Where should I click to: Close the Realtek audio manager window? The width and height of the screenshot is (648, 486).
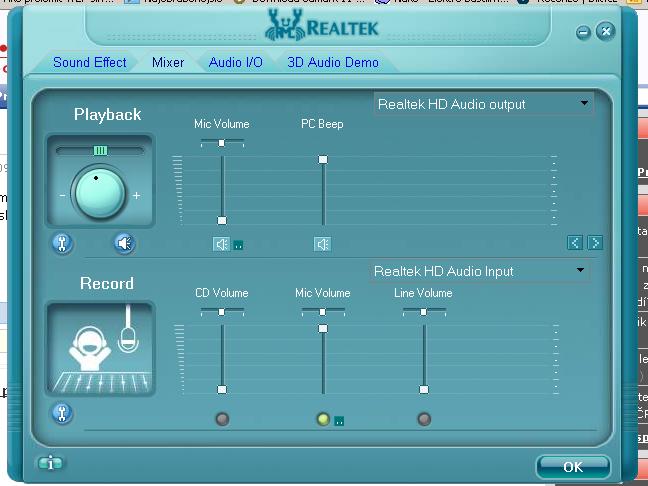[x=605, y=31]
